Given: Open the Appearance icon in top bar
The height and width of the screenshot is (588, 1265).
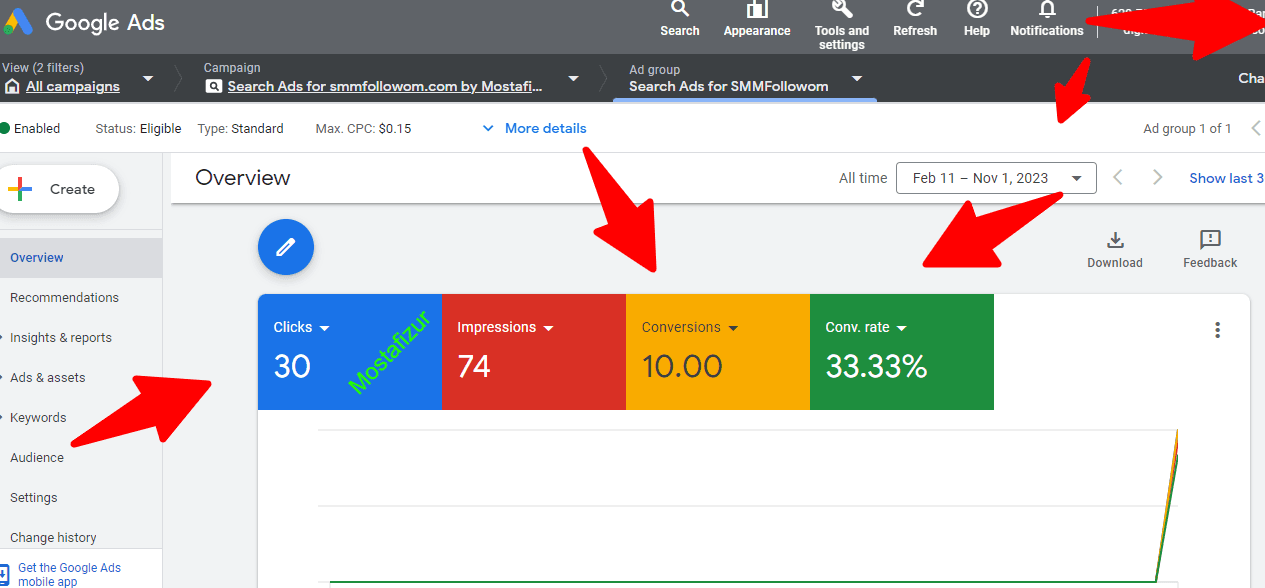Looking at the screenshot, I should (x=757, y=10).
